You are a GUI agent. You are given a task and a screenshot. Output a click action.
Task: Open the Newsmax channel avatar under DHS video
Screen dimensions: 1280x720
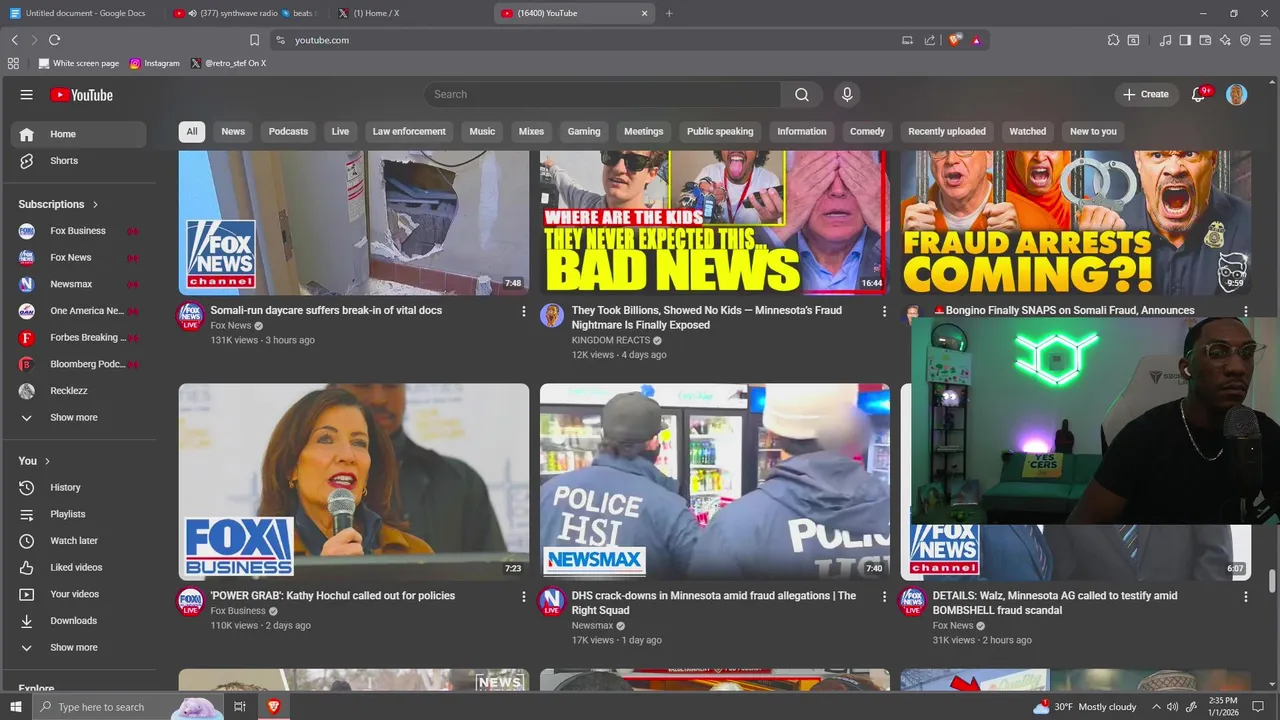(x=551, y=601)
